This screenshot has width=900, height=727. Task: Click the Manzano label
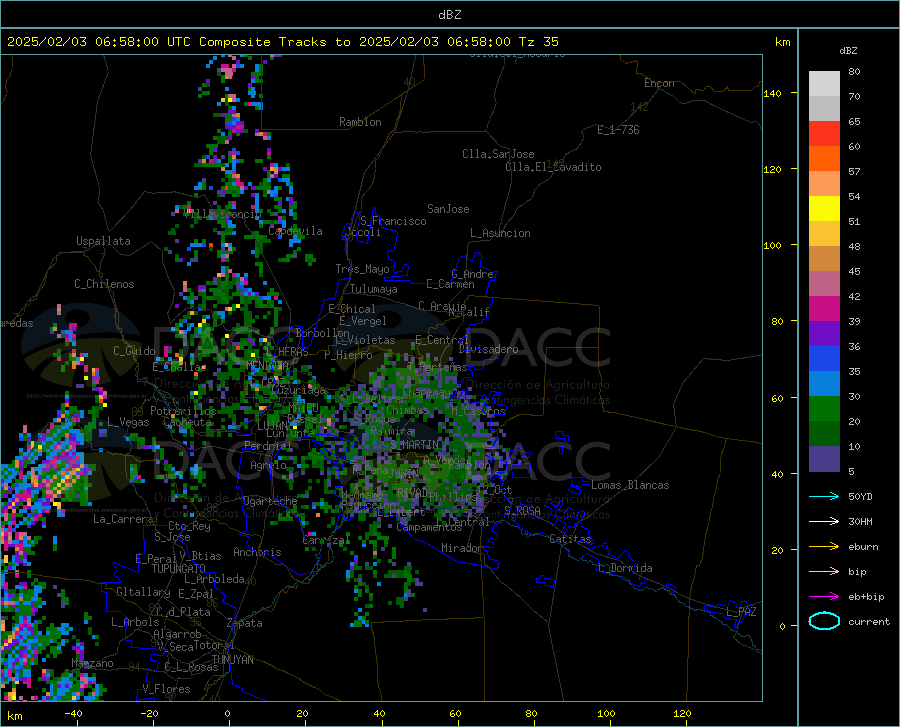tap(92, 663)
